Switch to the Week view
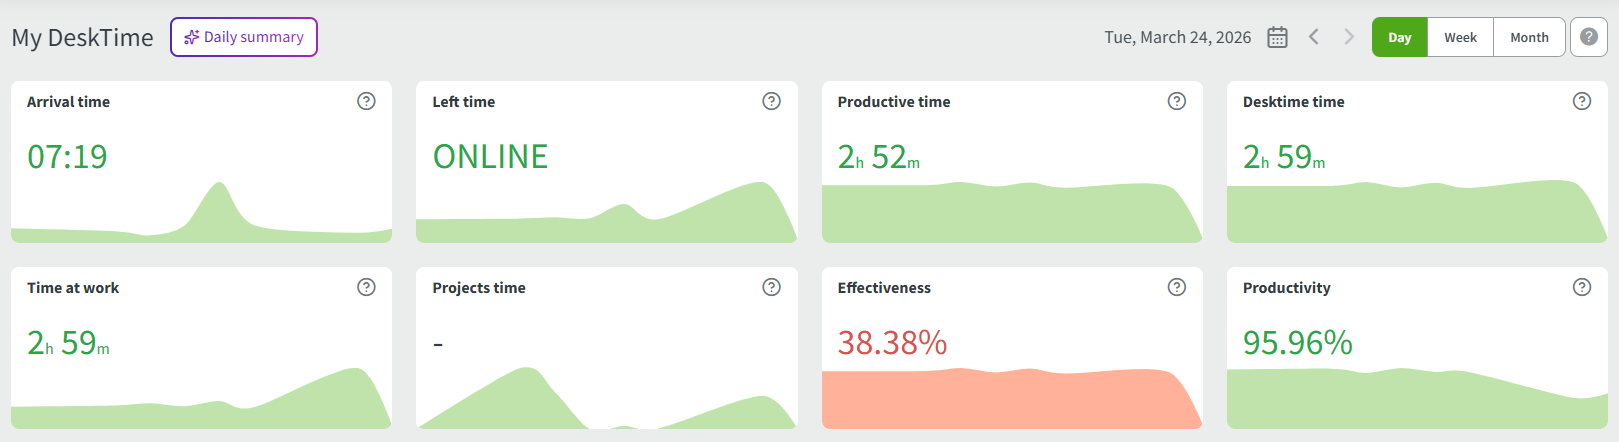Viewport: 1619px width, 442px height. click(x=1460, y=37)
